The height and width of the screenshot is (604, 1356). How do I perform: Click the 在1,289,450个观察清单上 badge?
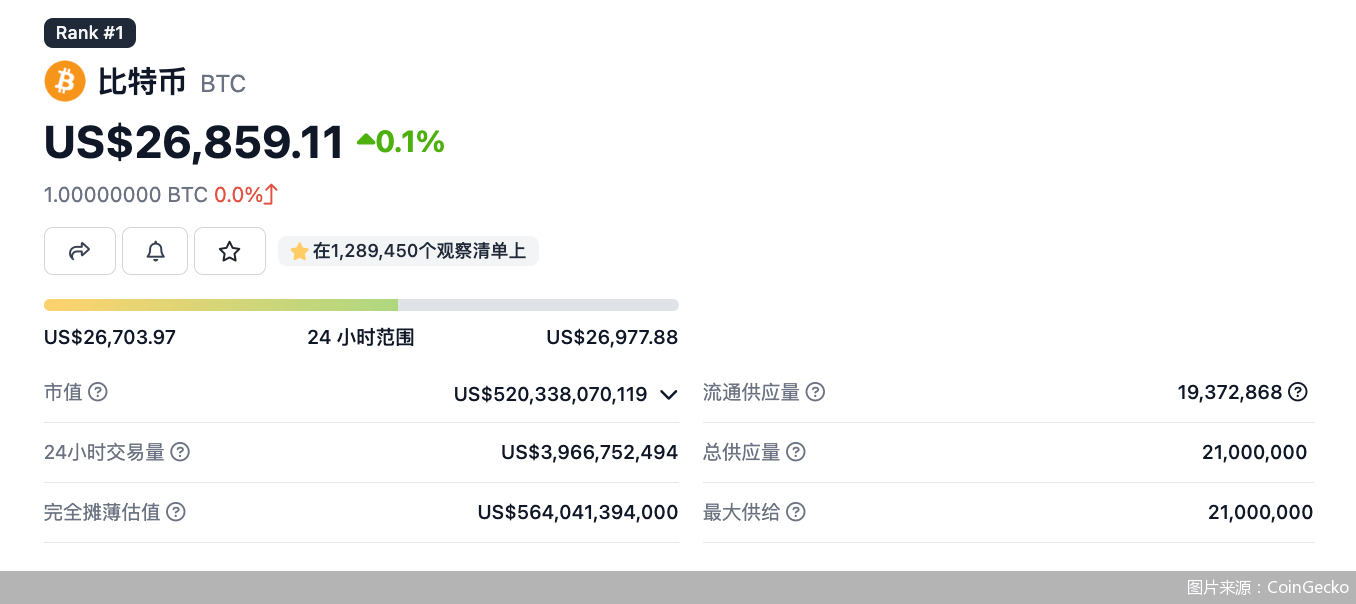[408, 250]
